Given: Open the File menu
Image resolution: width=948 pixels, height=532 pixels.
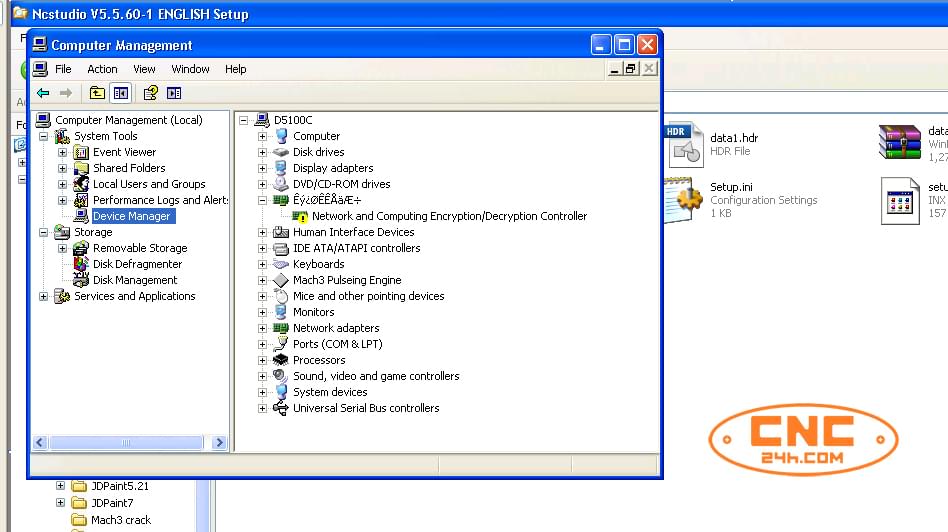Looking at the screenshot, I should [63, 69].
